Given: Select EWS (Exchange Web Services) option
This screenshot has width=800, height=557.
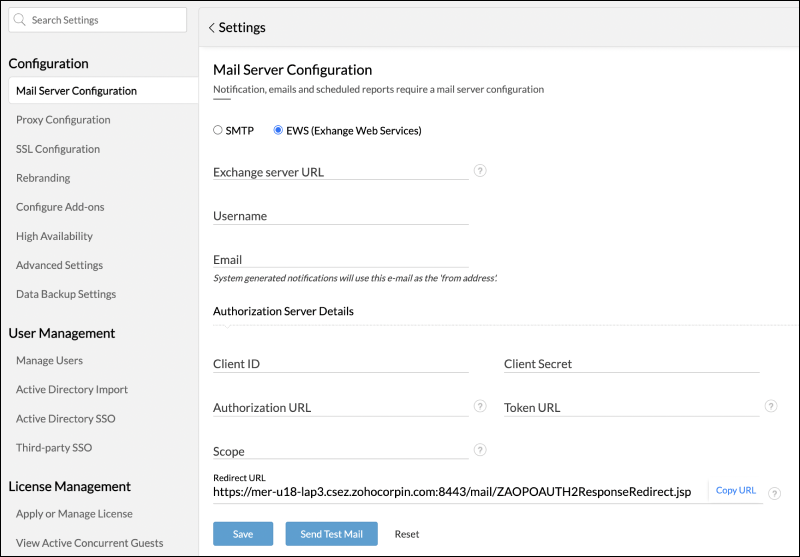Looking at the screenshot, I should pyautogui.click(x=278, y=130).
